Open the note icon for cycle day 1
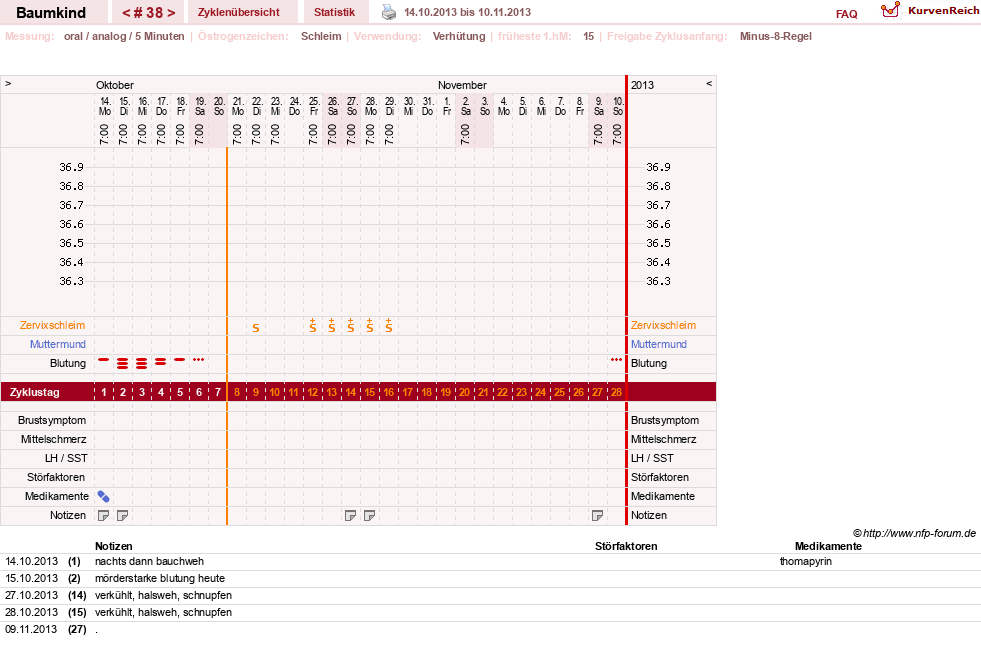 pos(103,515)
